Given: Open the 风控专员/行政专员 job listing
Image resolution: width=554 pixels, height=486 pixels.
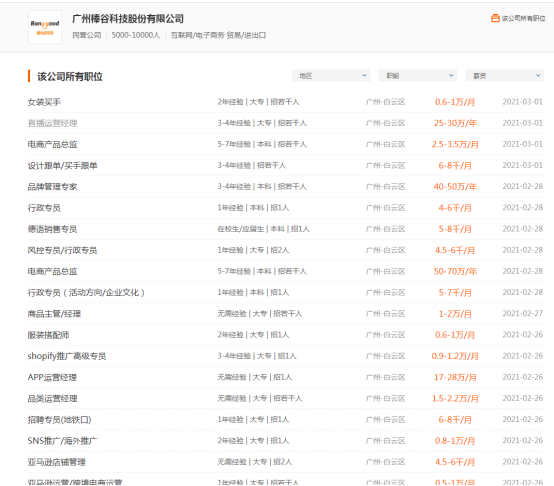Looking at the screenshot, I should [x=63, y=250].
